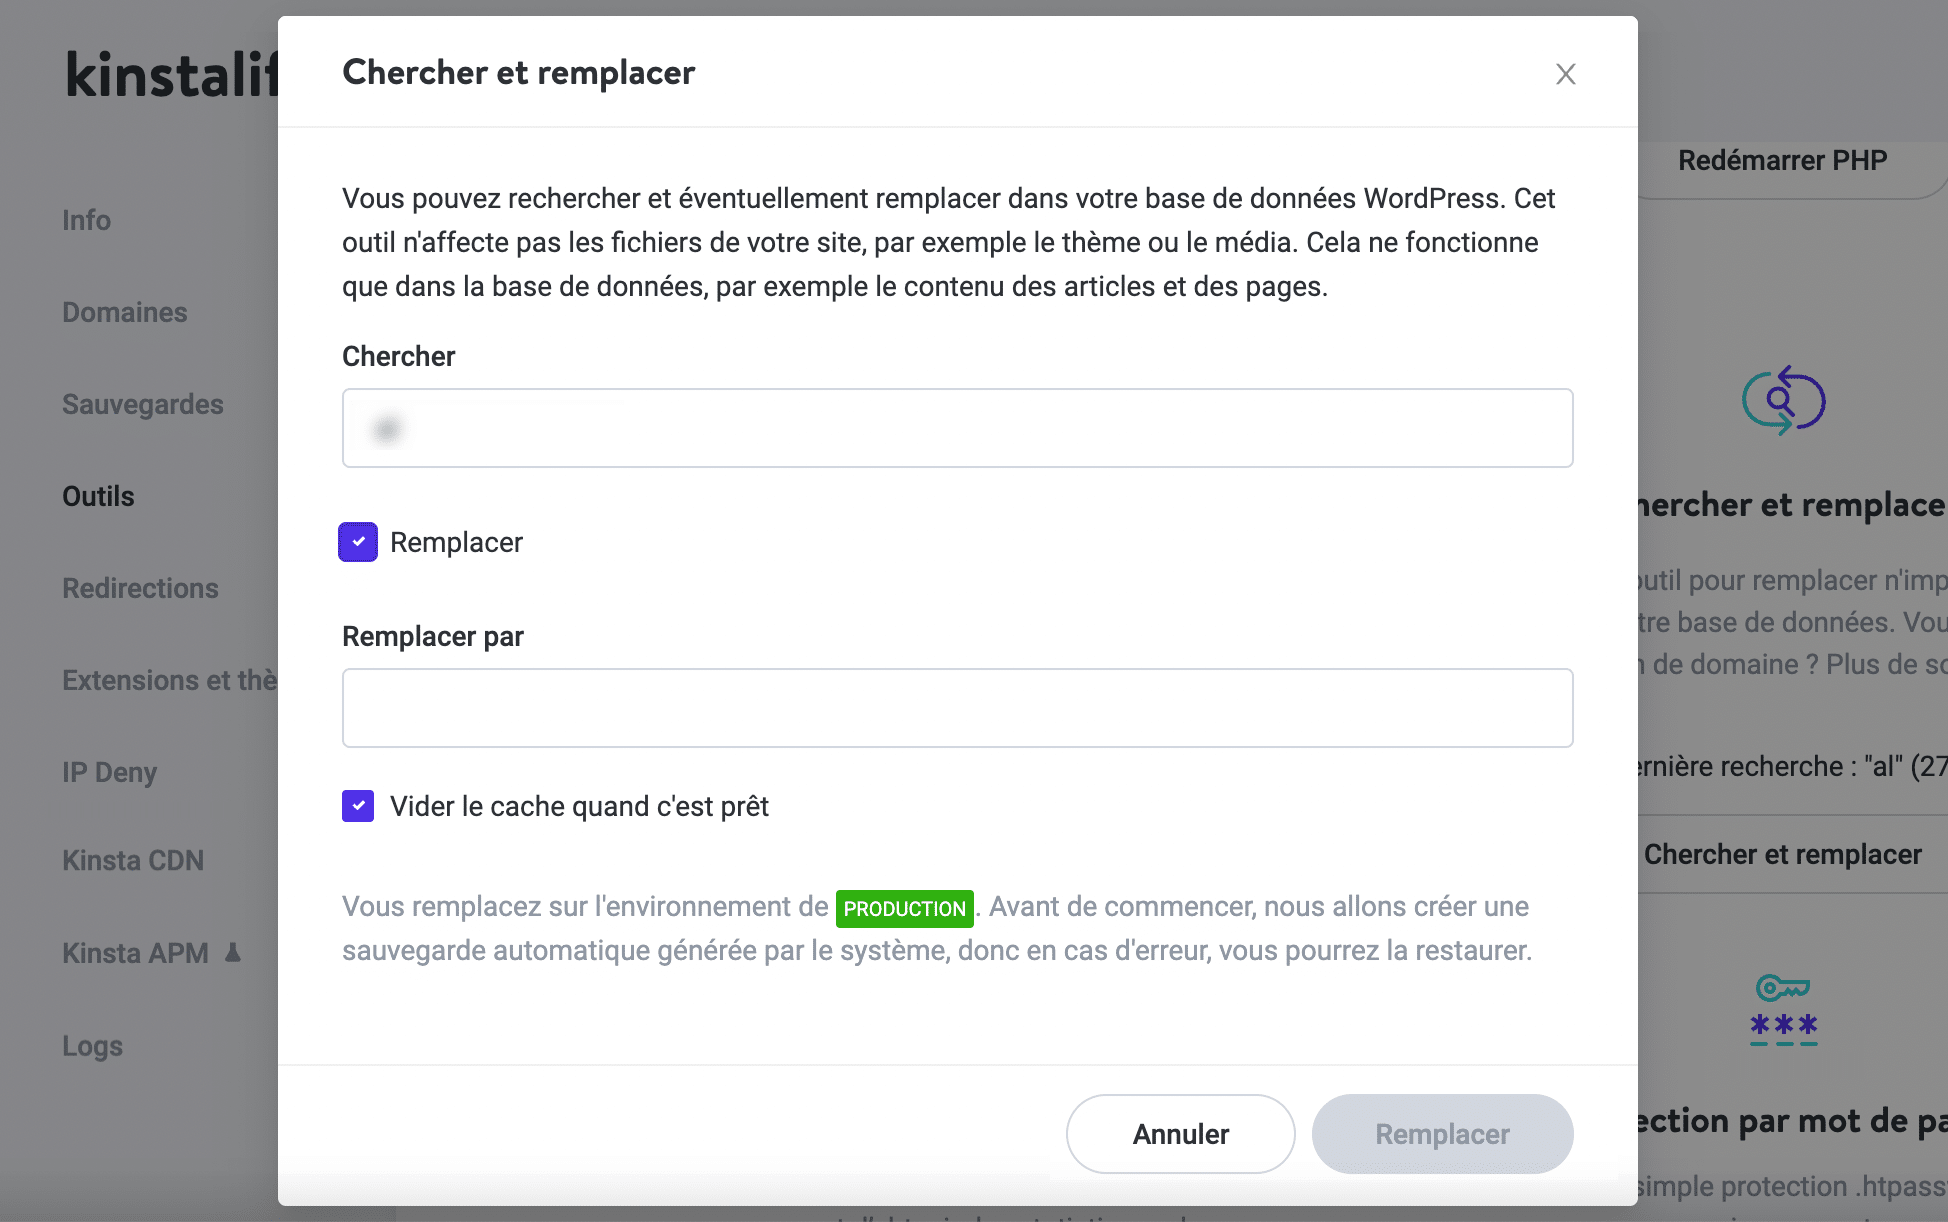
Task: Click the Logs sidebar menu item
Action: 91,1045
